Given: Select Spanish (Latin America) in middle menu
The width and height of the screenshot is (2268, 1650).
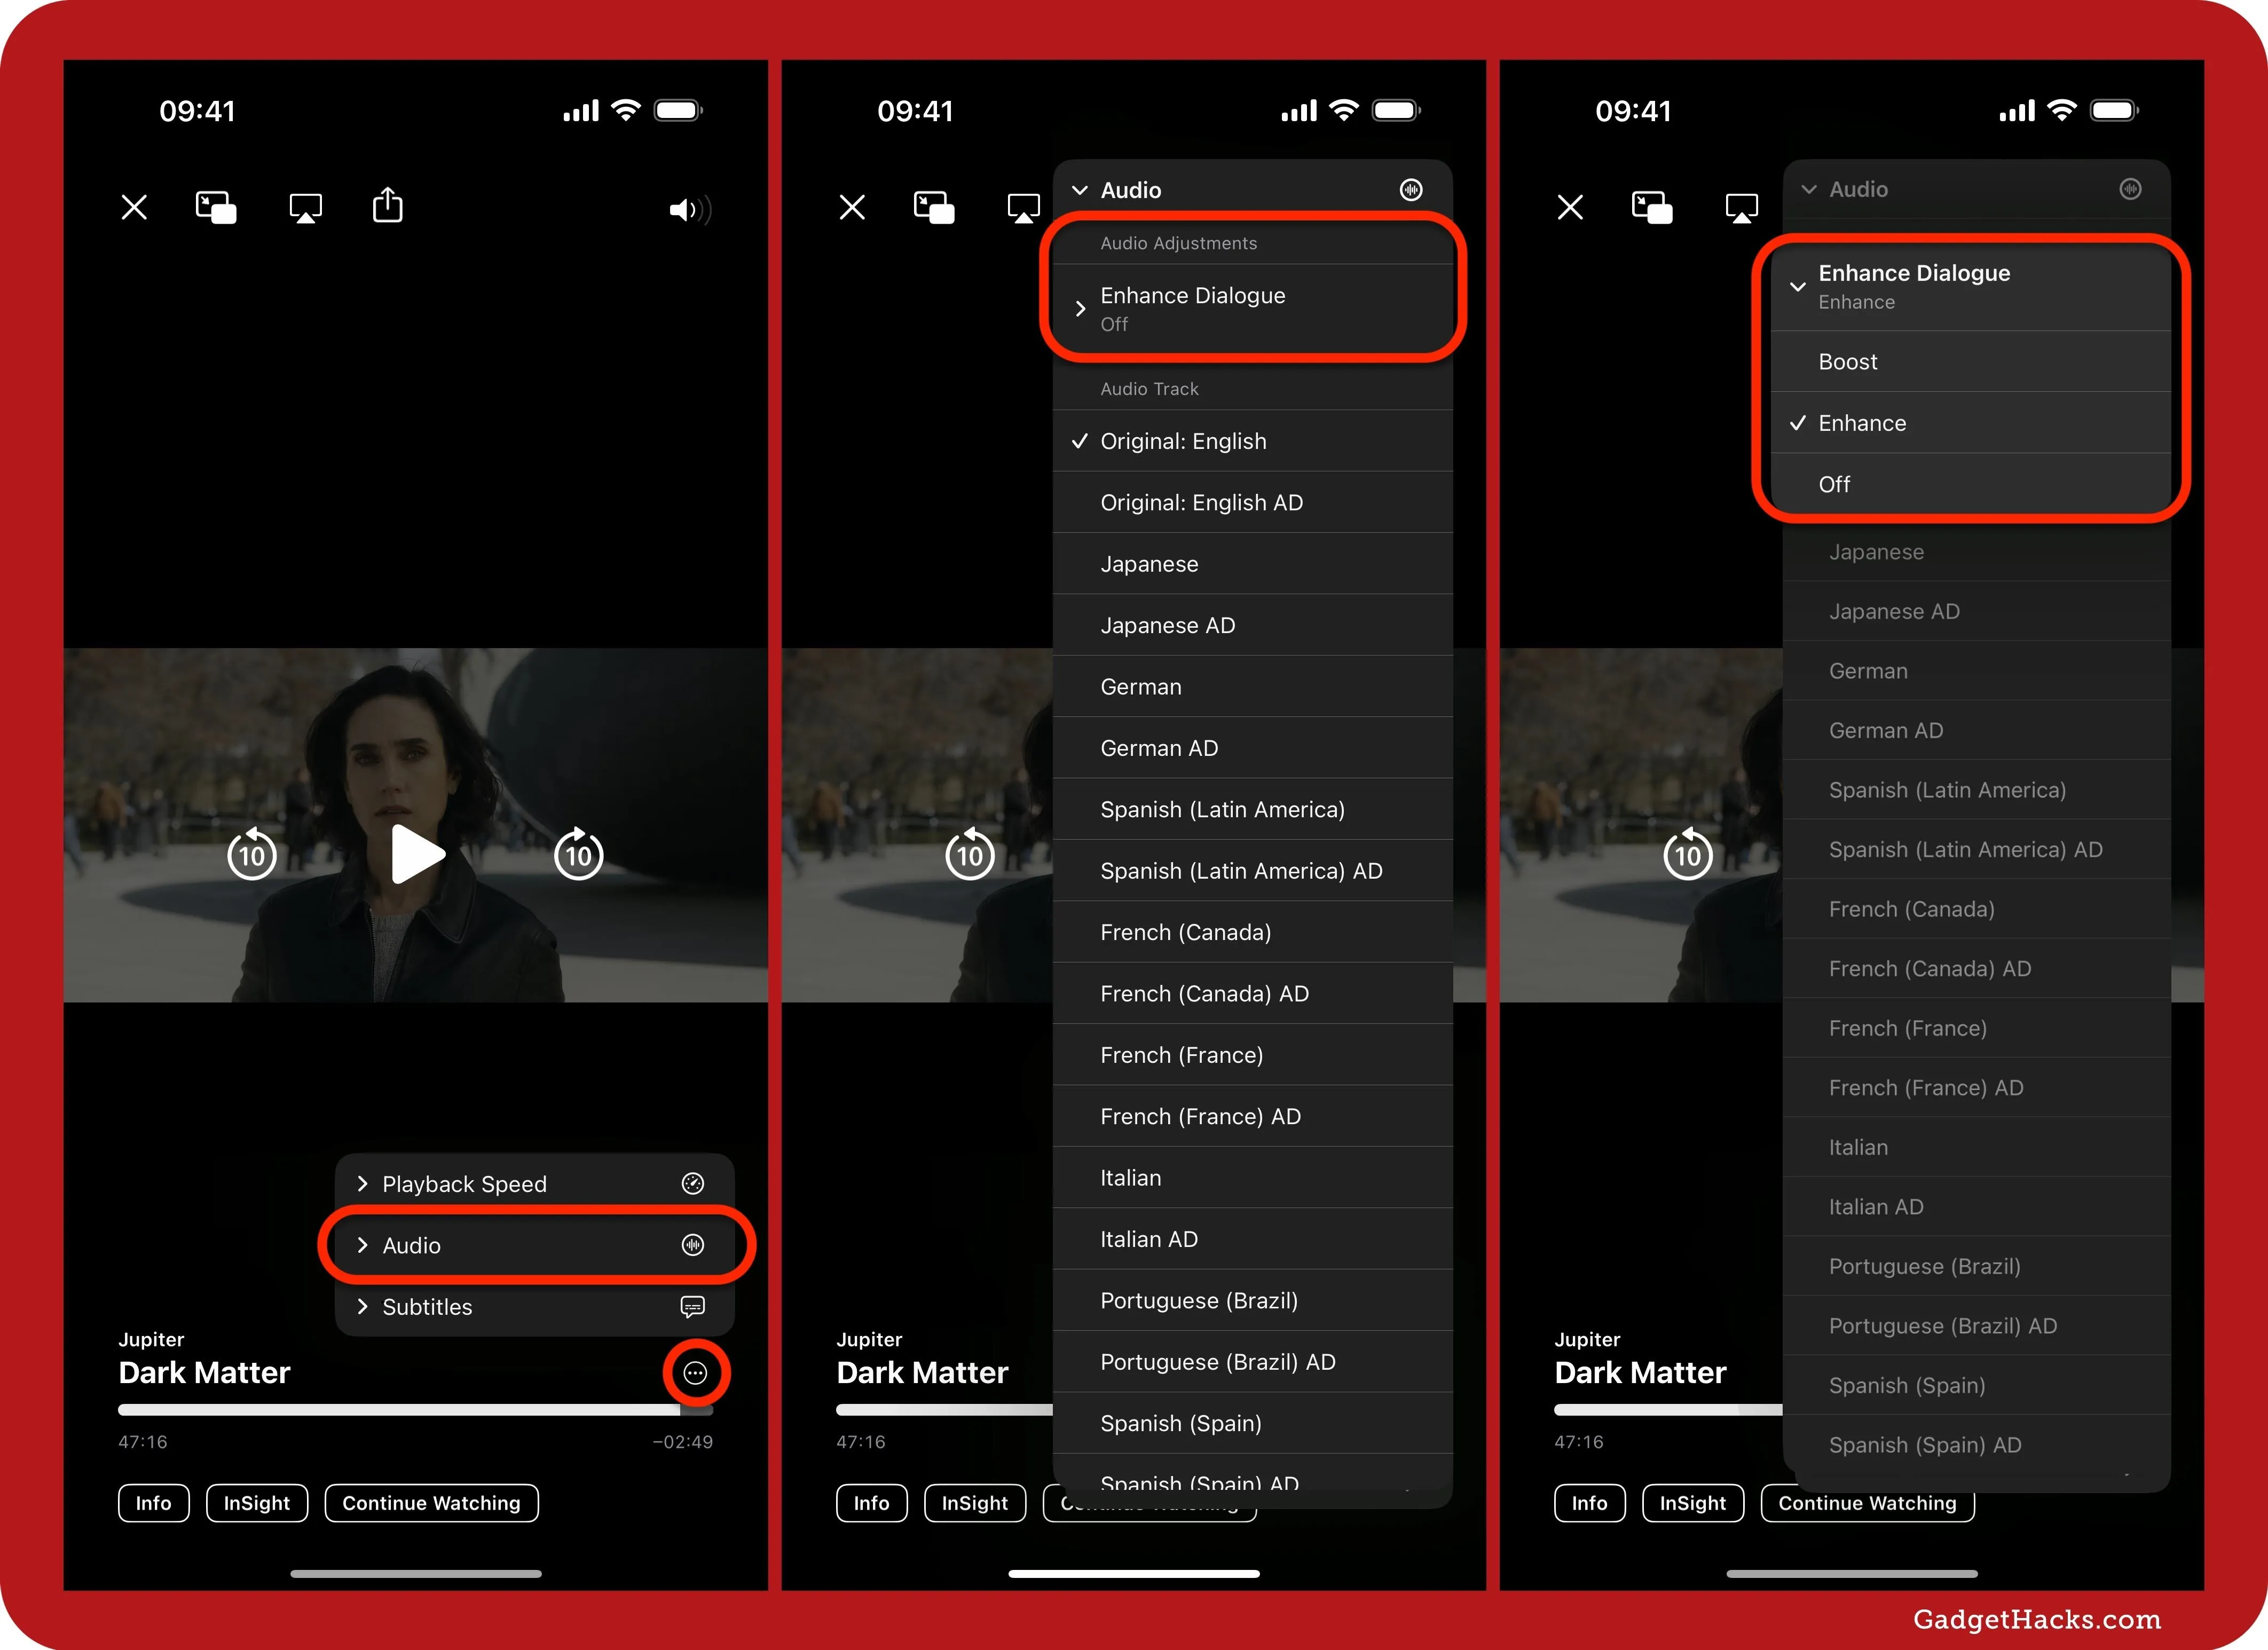Looking at the screenshot, I should click(1253, 810).
